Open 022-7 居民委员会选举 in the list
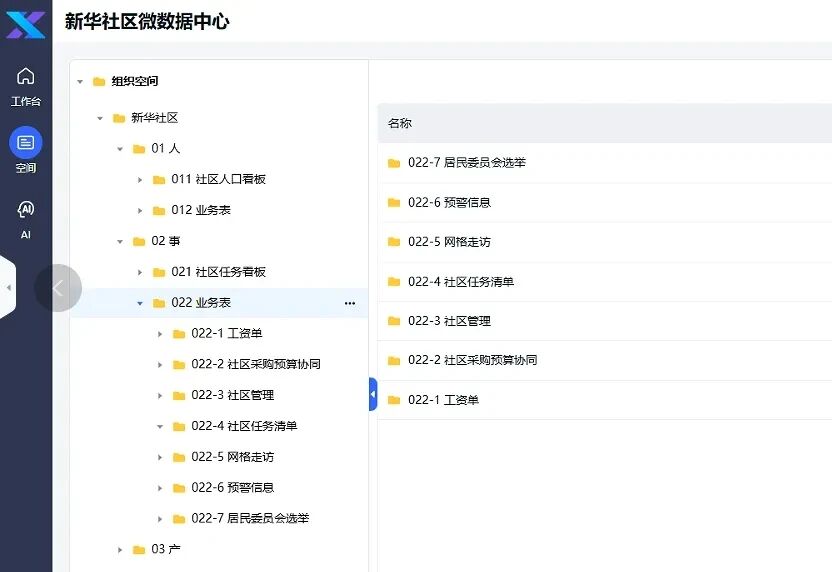This screenshot has height=572, width=832. tap(466, 163)
